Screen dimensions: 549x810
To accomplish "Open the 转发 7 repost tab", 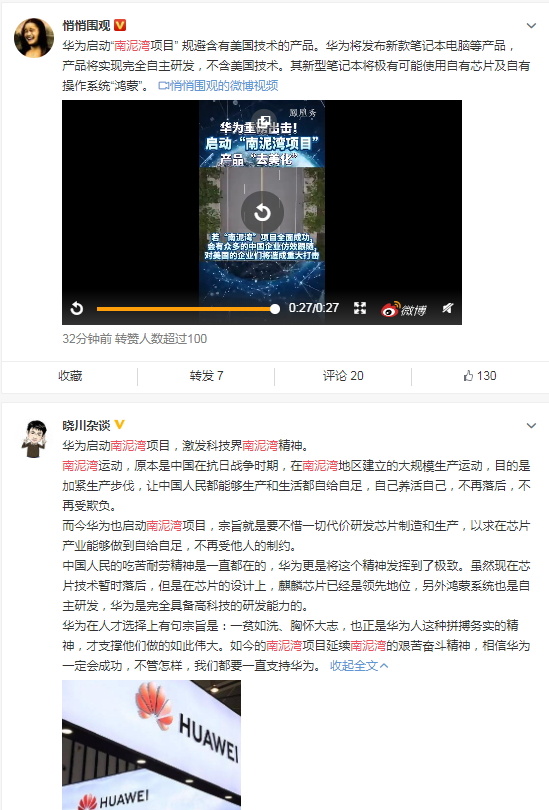I will click(x=206, y=376).
